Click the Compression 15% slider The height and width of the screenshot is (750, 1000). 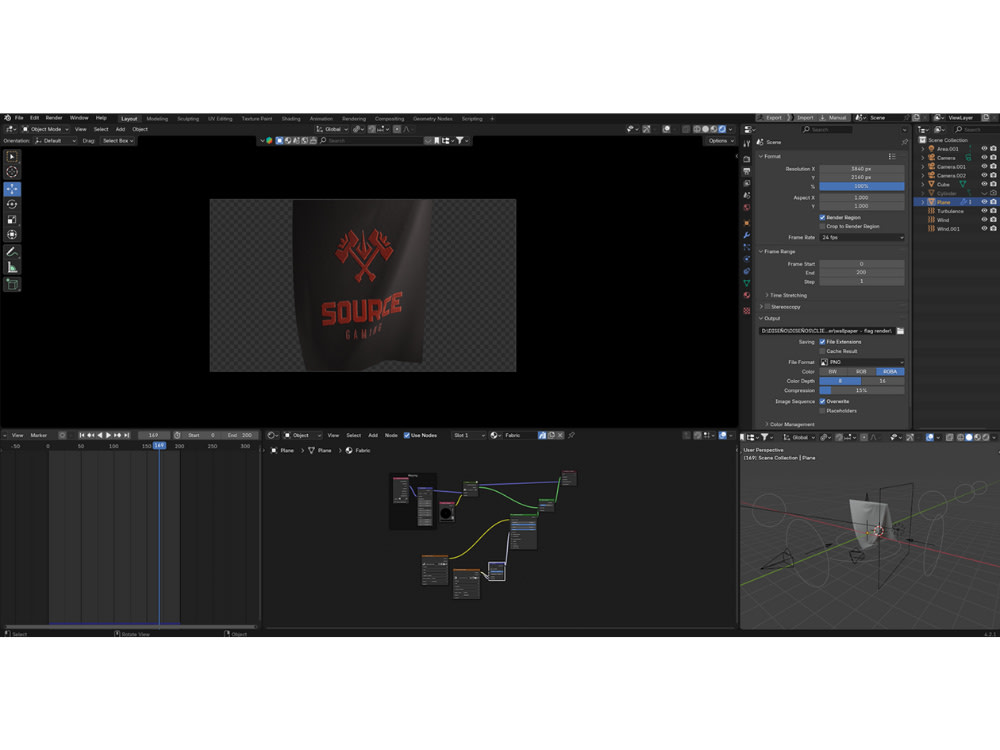[862, 390]
